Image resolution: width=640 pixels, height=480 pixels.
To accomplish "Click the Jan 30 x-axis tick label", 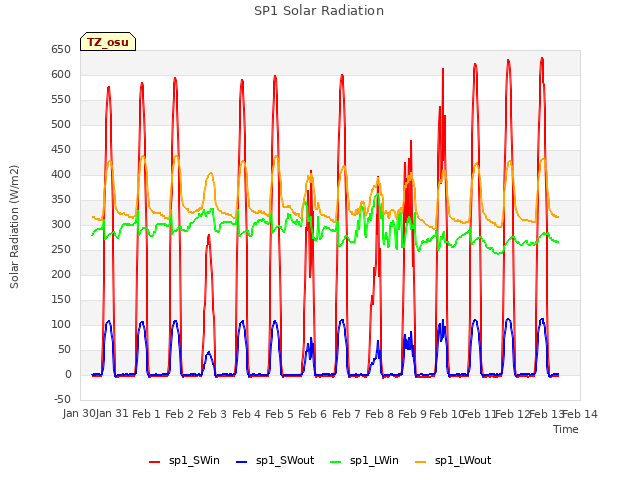I will tap(79, 413).
